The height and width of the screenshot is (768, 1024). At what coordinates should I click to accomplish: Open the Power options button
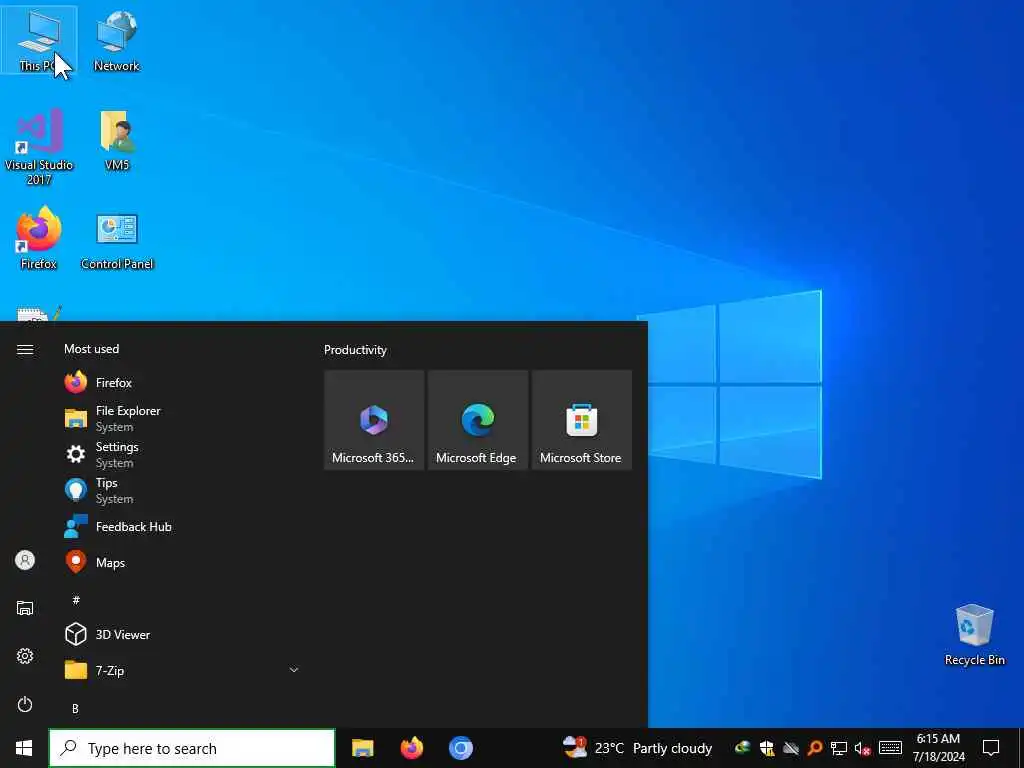click(x=25, y=704)
